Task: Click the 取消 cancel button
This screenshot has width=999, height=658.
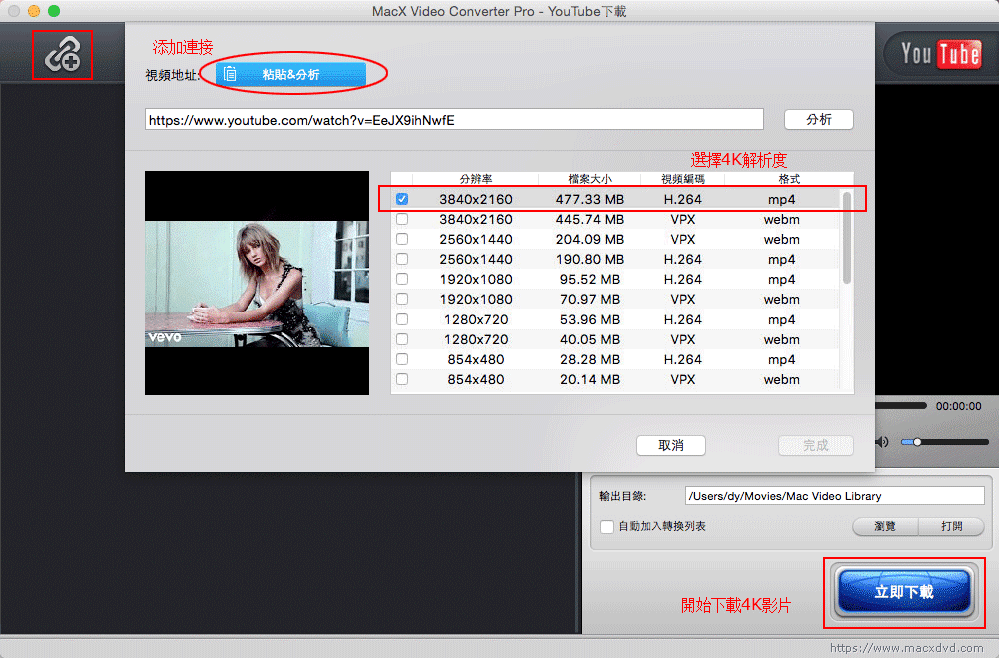Action: tap(670, 445)
